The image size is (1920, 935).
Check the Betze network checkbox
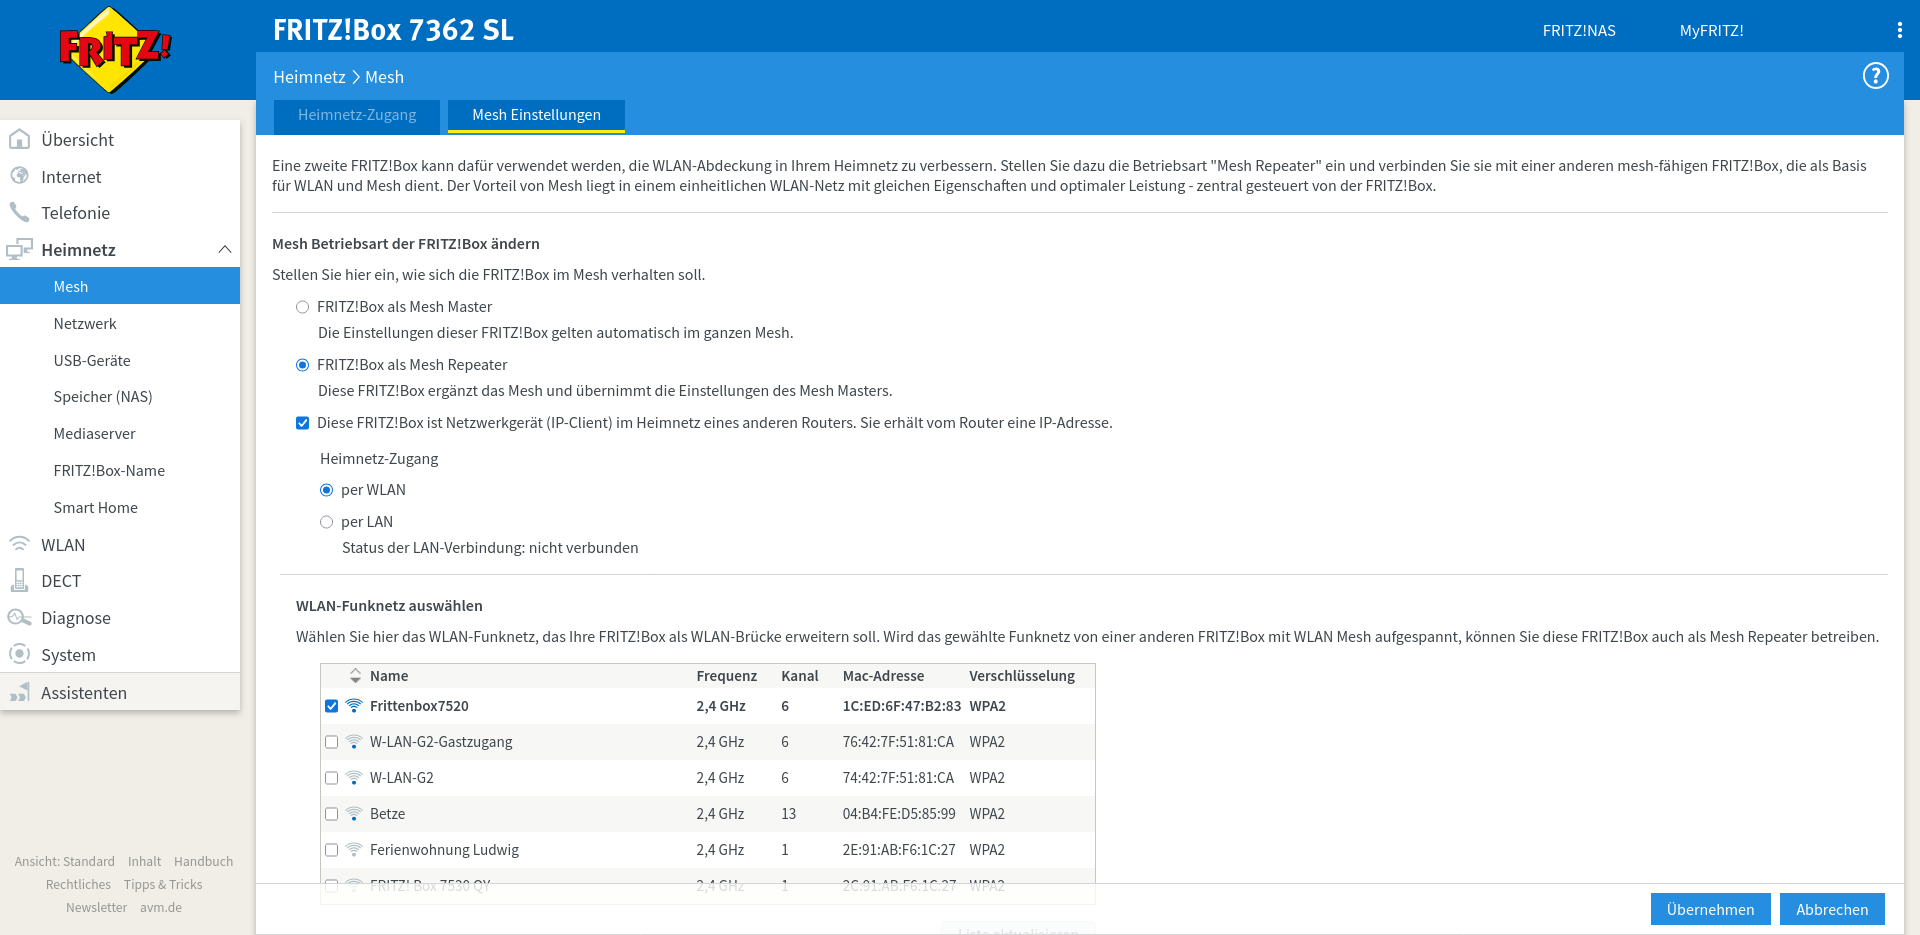click(x=331, y=814)
